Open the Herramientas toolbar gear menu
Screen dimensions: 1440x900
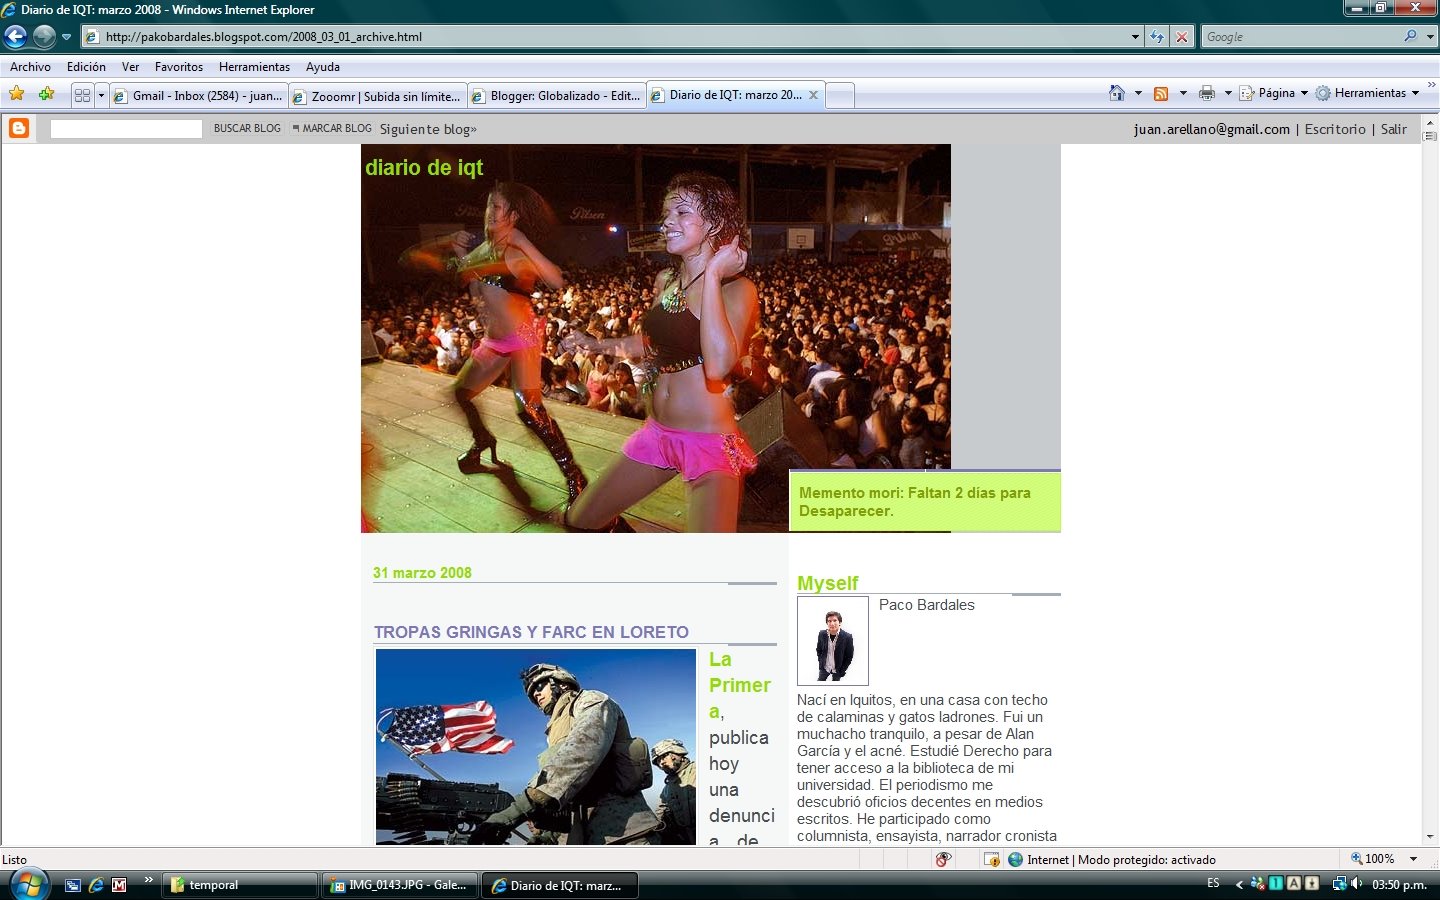point(1367,93)
